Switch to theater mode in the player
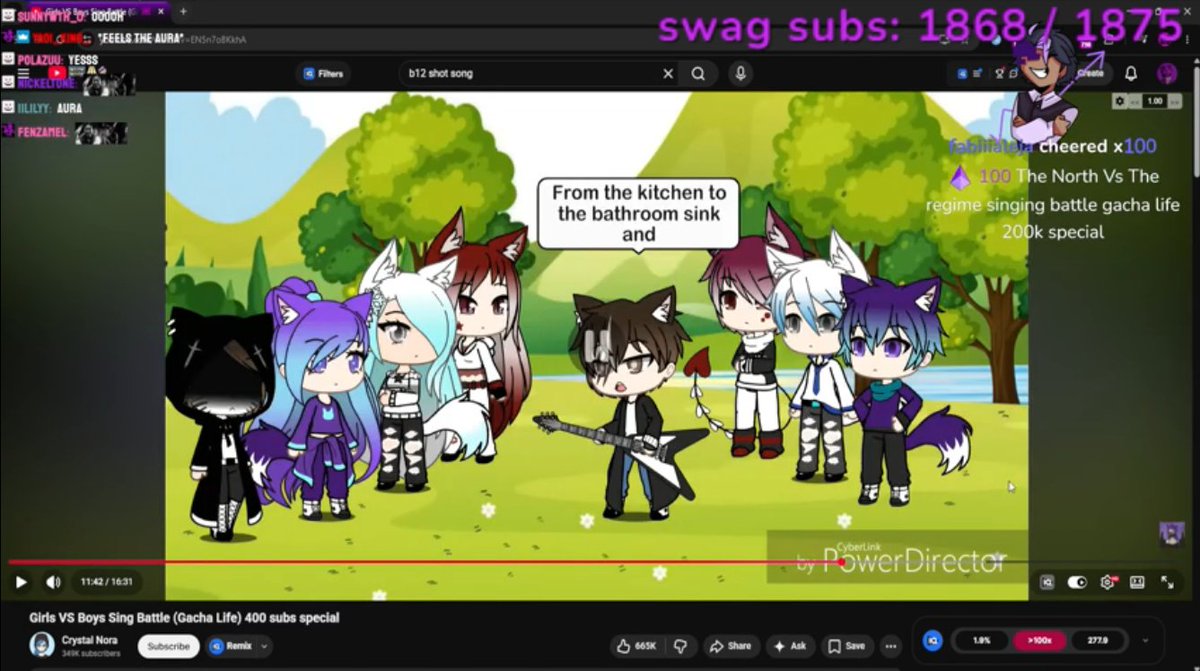Screen dimensions: 1200x671 (x=1137, y=582)
